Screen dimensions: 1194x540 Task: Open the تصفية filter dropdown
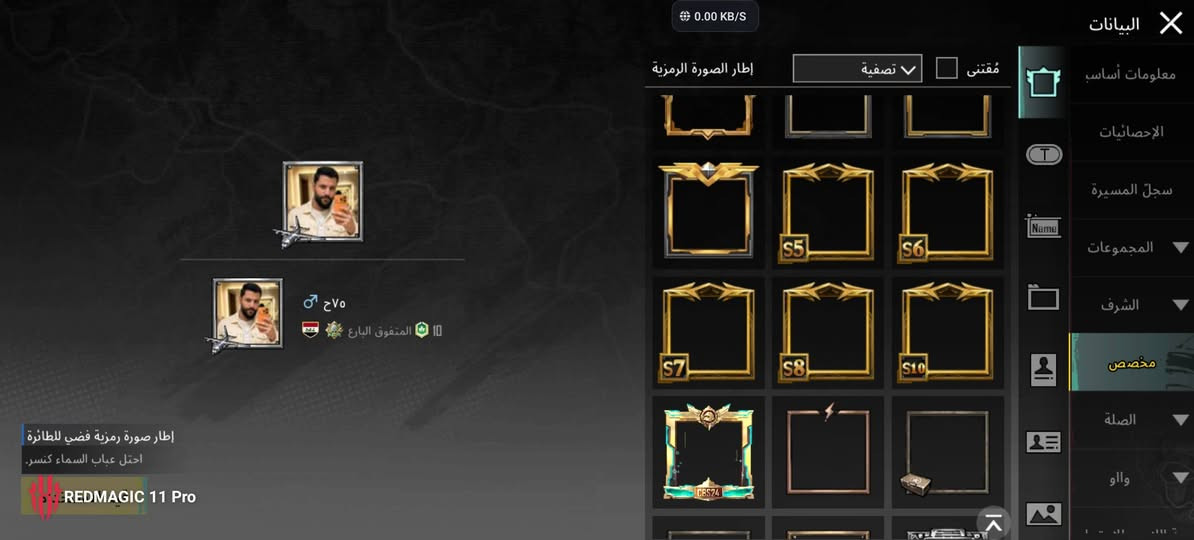(857, 69)
